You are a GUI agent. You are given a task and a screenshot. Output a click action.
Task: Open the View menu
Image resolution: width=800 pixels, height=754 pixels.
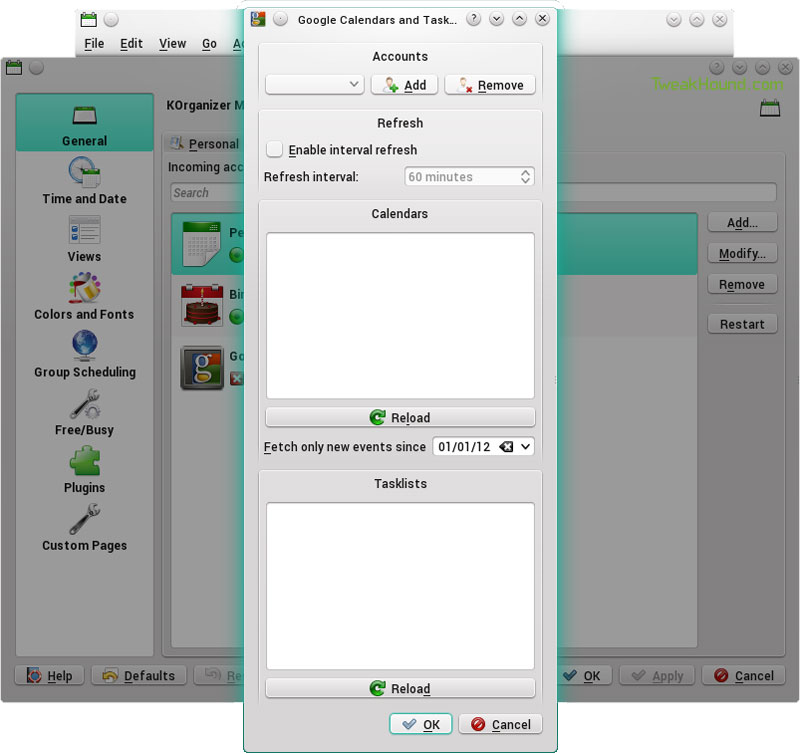coord(172,44)
